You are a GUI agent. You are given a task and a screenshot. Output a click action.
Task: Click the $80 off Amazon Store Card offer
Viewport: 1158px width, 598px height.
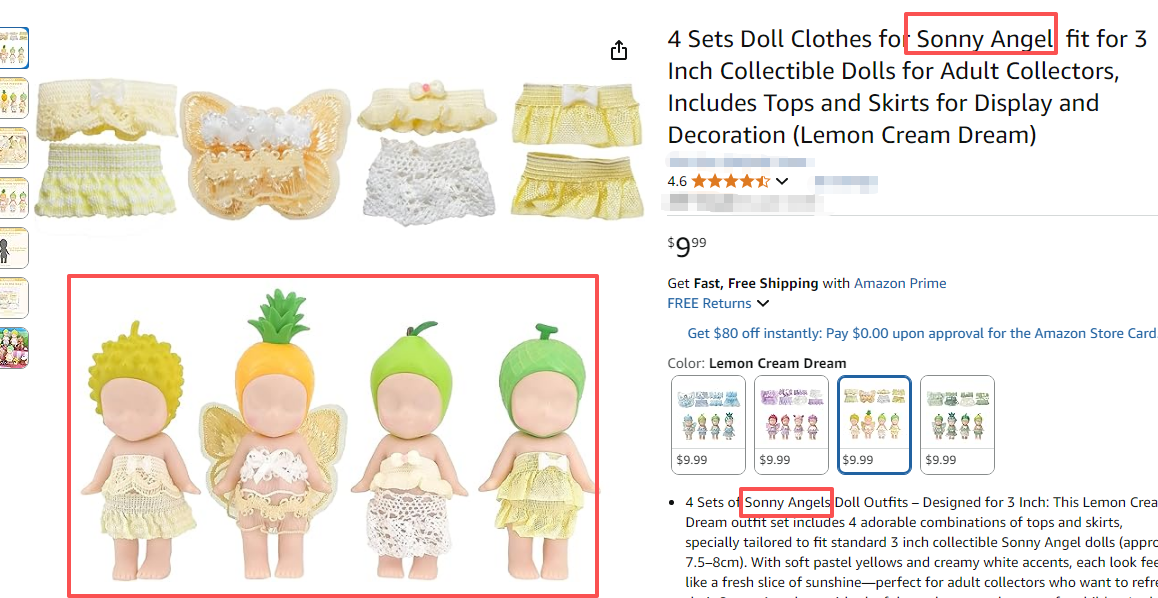click(920, 333)
